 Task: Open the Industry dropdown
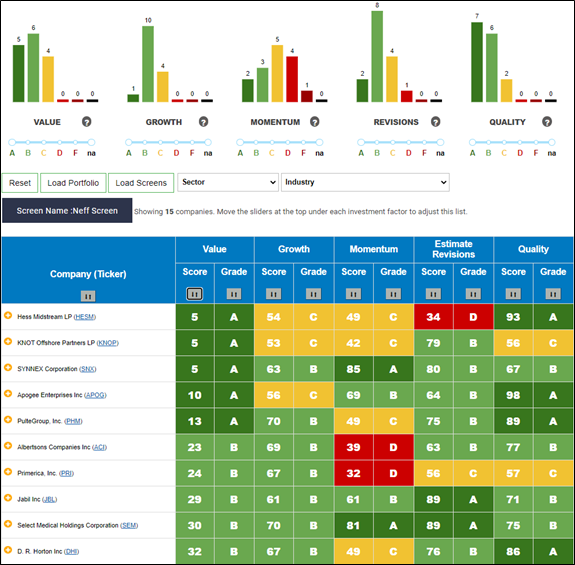pyautogui.click(x=365, y=182)
